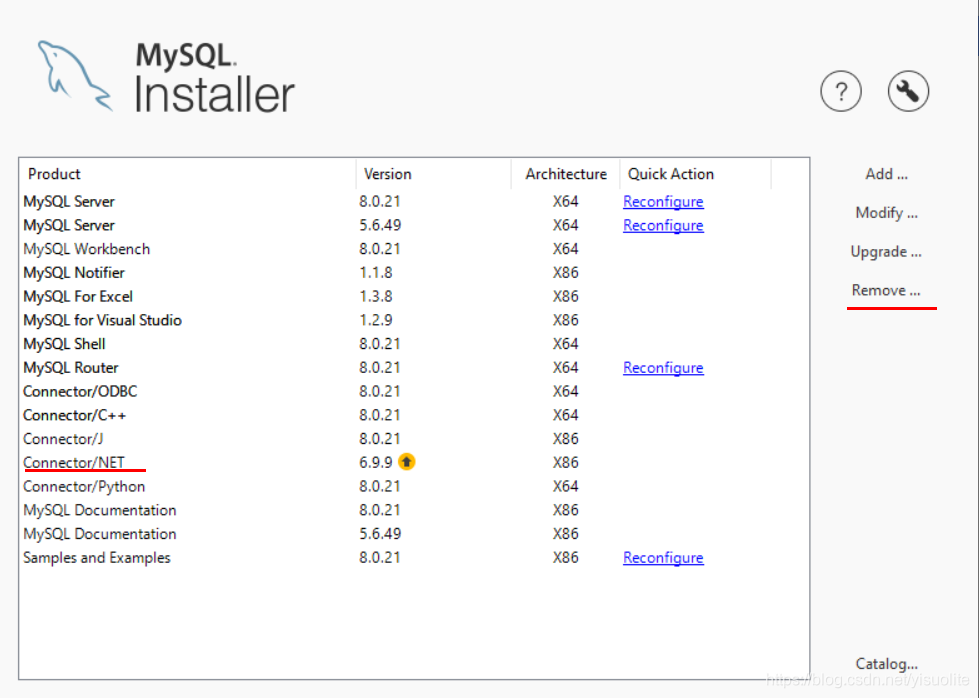Click the MySQL dolphin logo

pyautogui.click(x=74, y=76)
